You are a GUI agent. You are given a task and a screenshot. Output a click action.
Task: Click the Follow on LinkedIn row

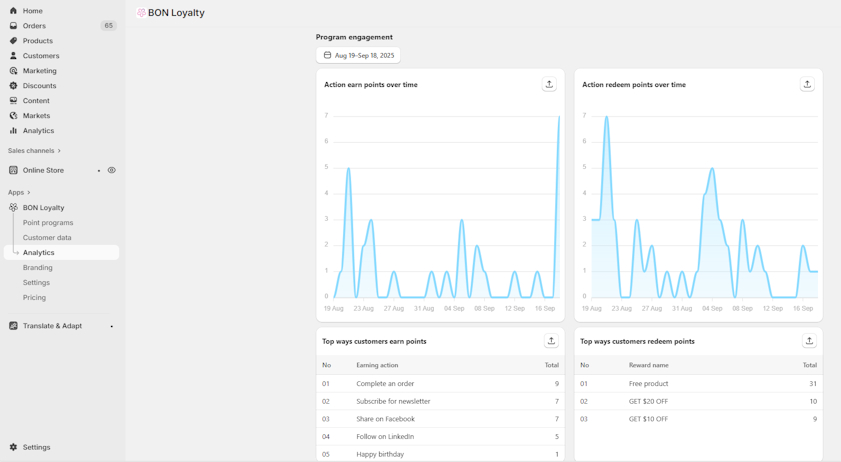coord(440,437)
